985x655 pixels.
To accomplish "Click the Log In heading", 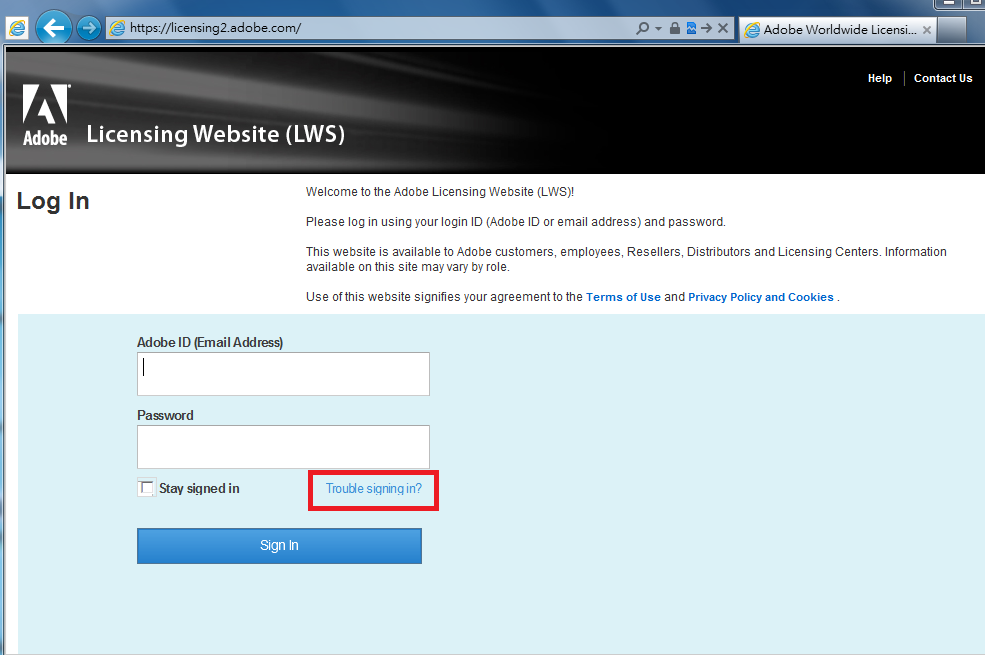I will [x=53, y=202].
